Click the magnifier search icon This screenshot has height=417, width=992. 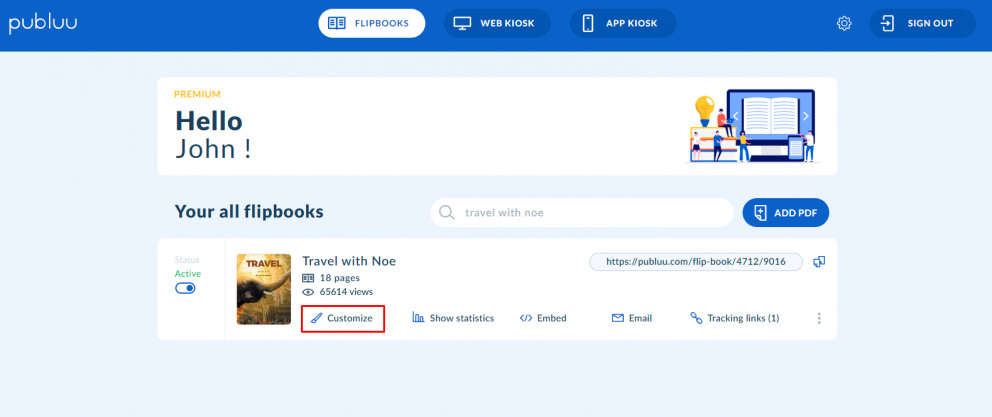tap(448, 213)
